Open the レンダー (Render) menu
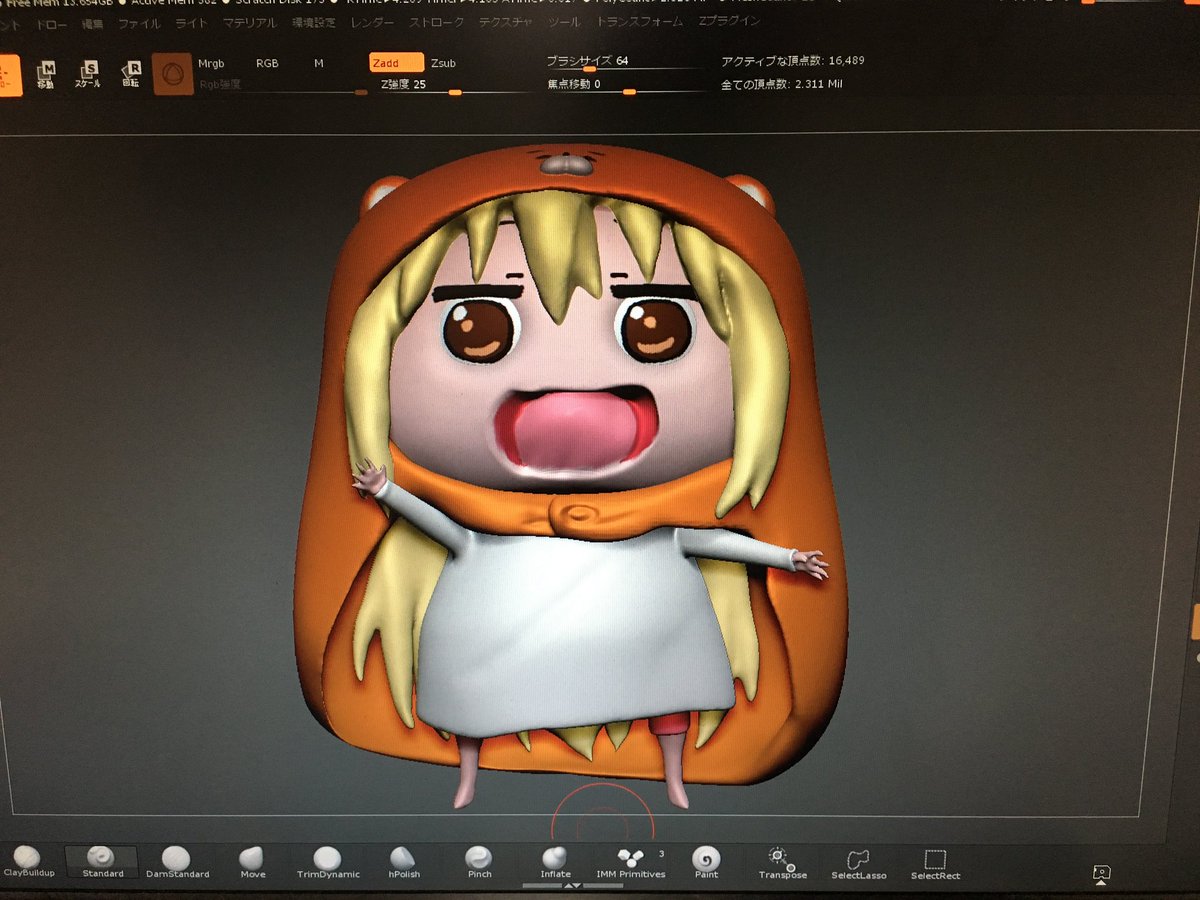 click(373, 22)
